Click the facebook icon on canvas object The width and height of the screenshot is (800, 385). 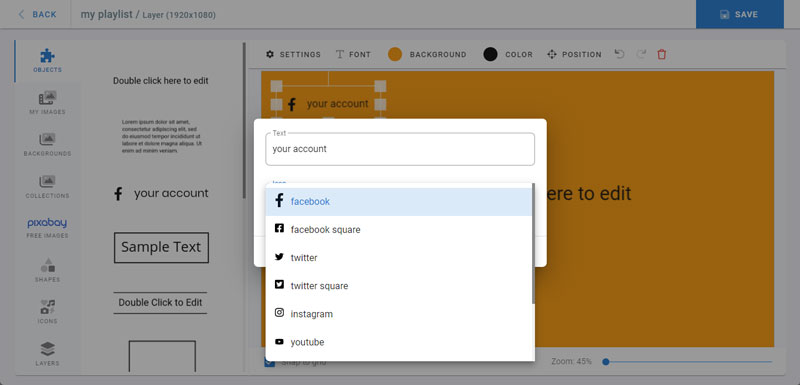click(x=292, y=105)
